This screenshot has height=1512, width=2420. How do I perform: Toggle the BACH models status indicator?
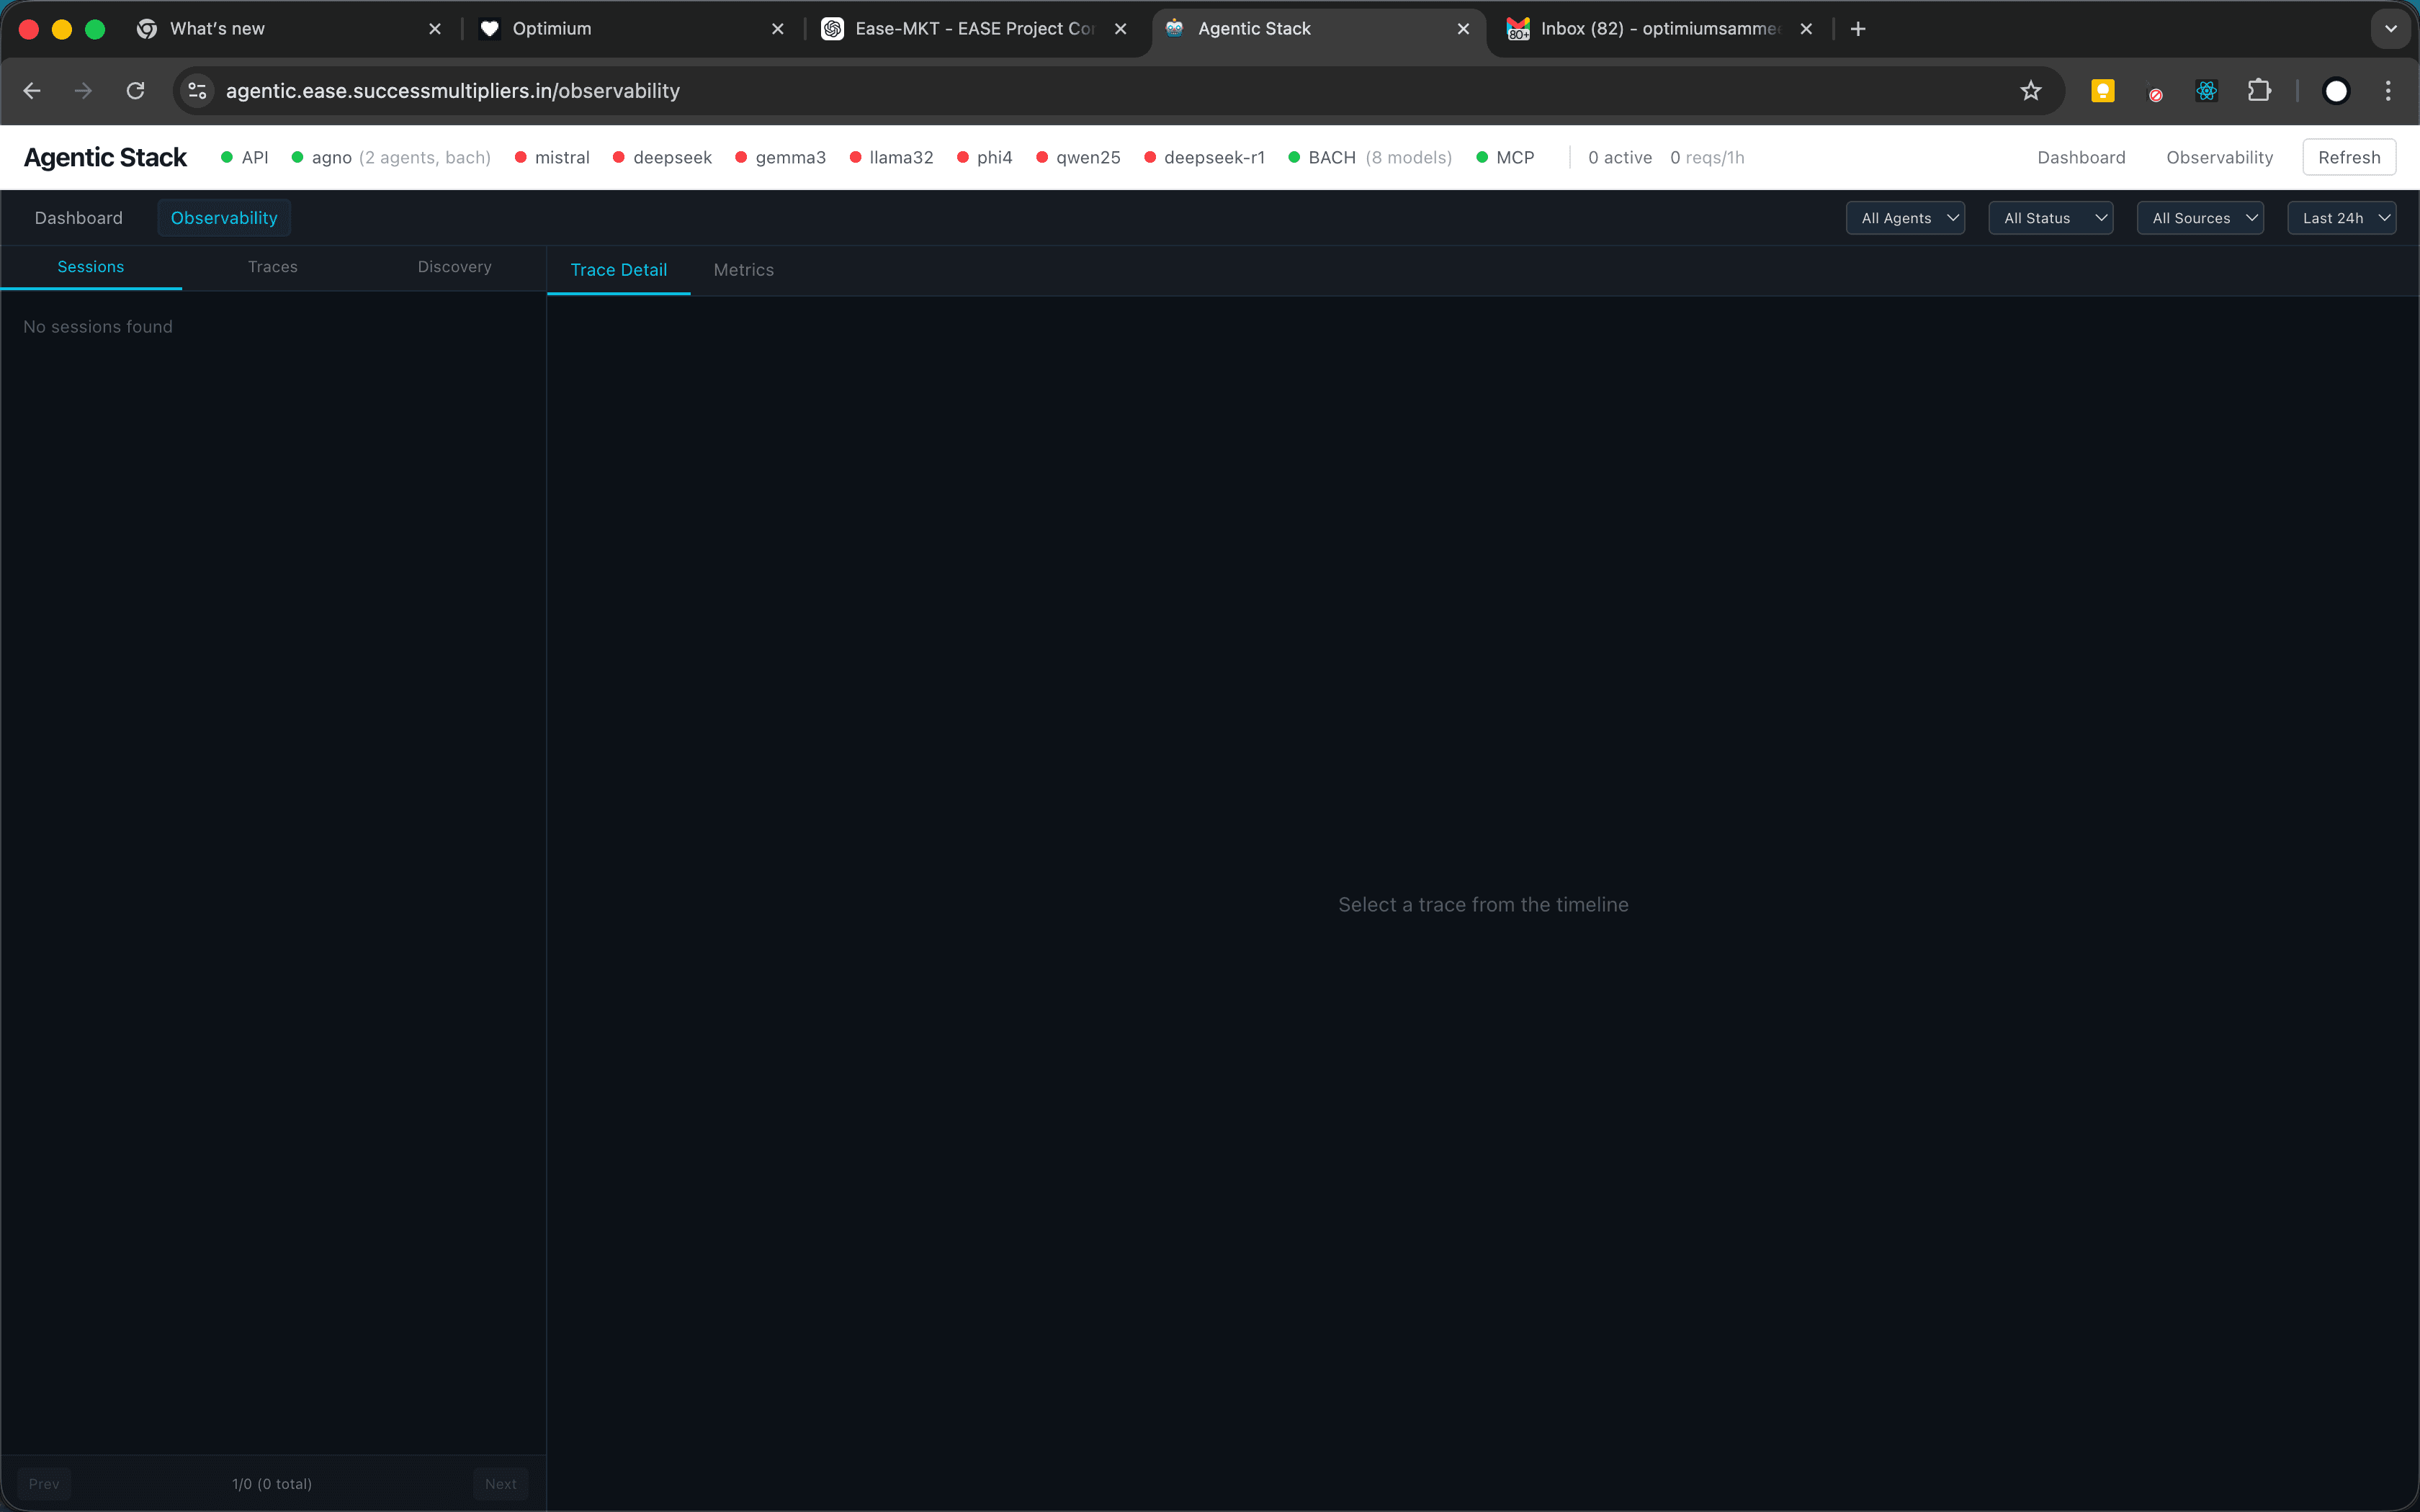click(x=1295, y=157)
